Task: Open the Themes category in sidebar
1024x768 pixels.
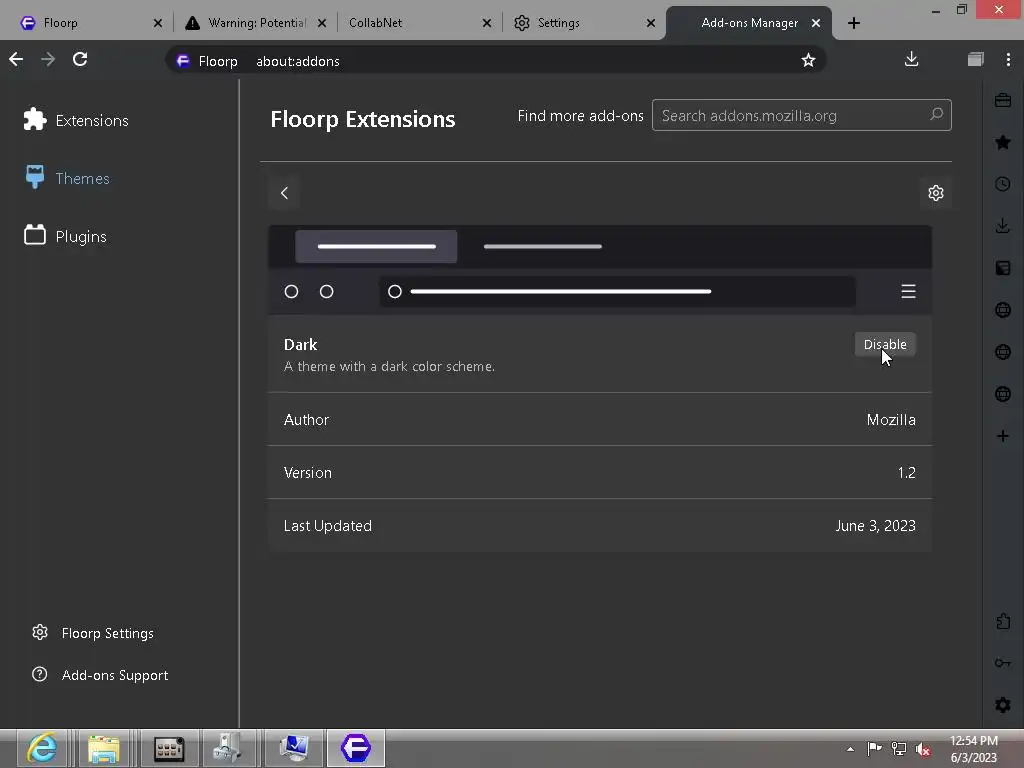Action: [x=67, y=178]
